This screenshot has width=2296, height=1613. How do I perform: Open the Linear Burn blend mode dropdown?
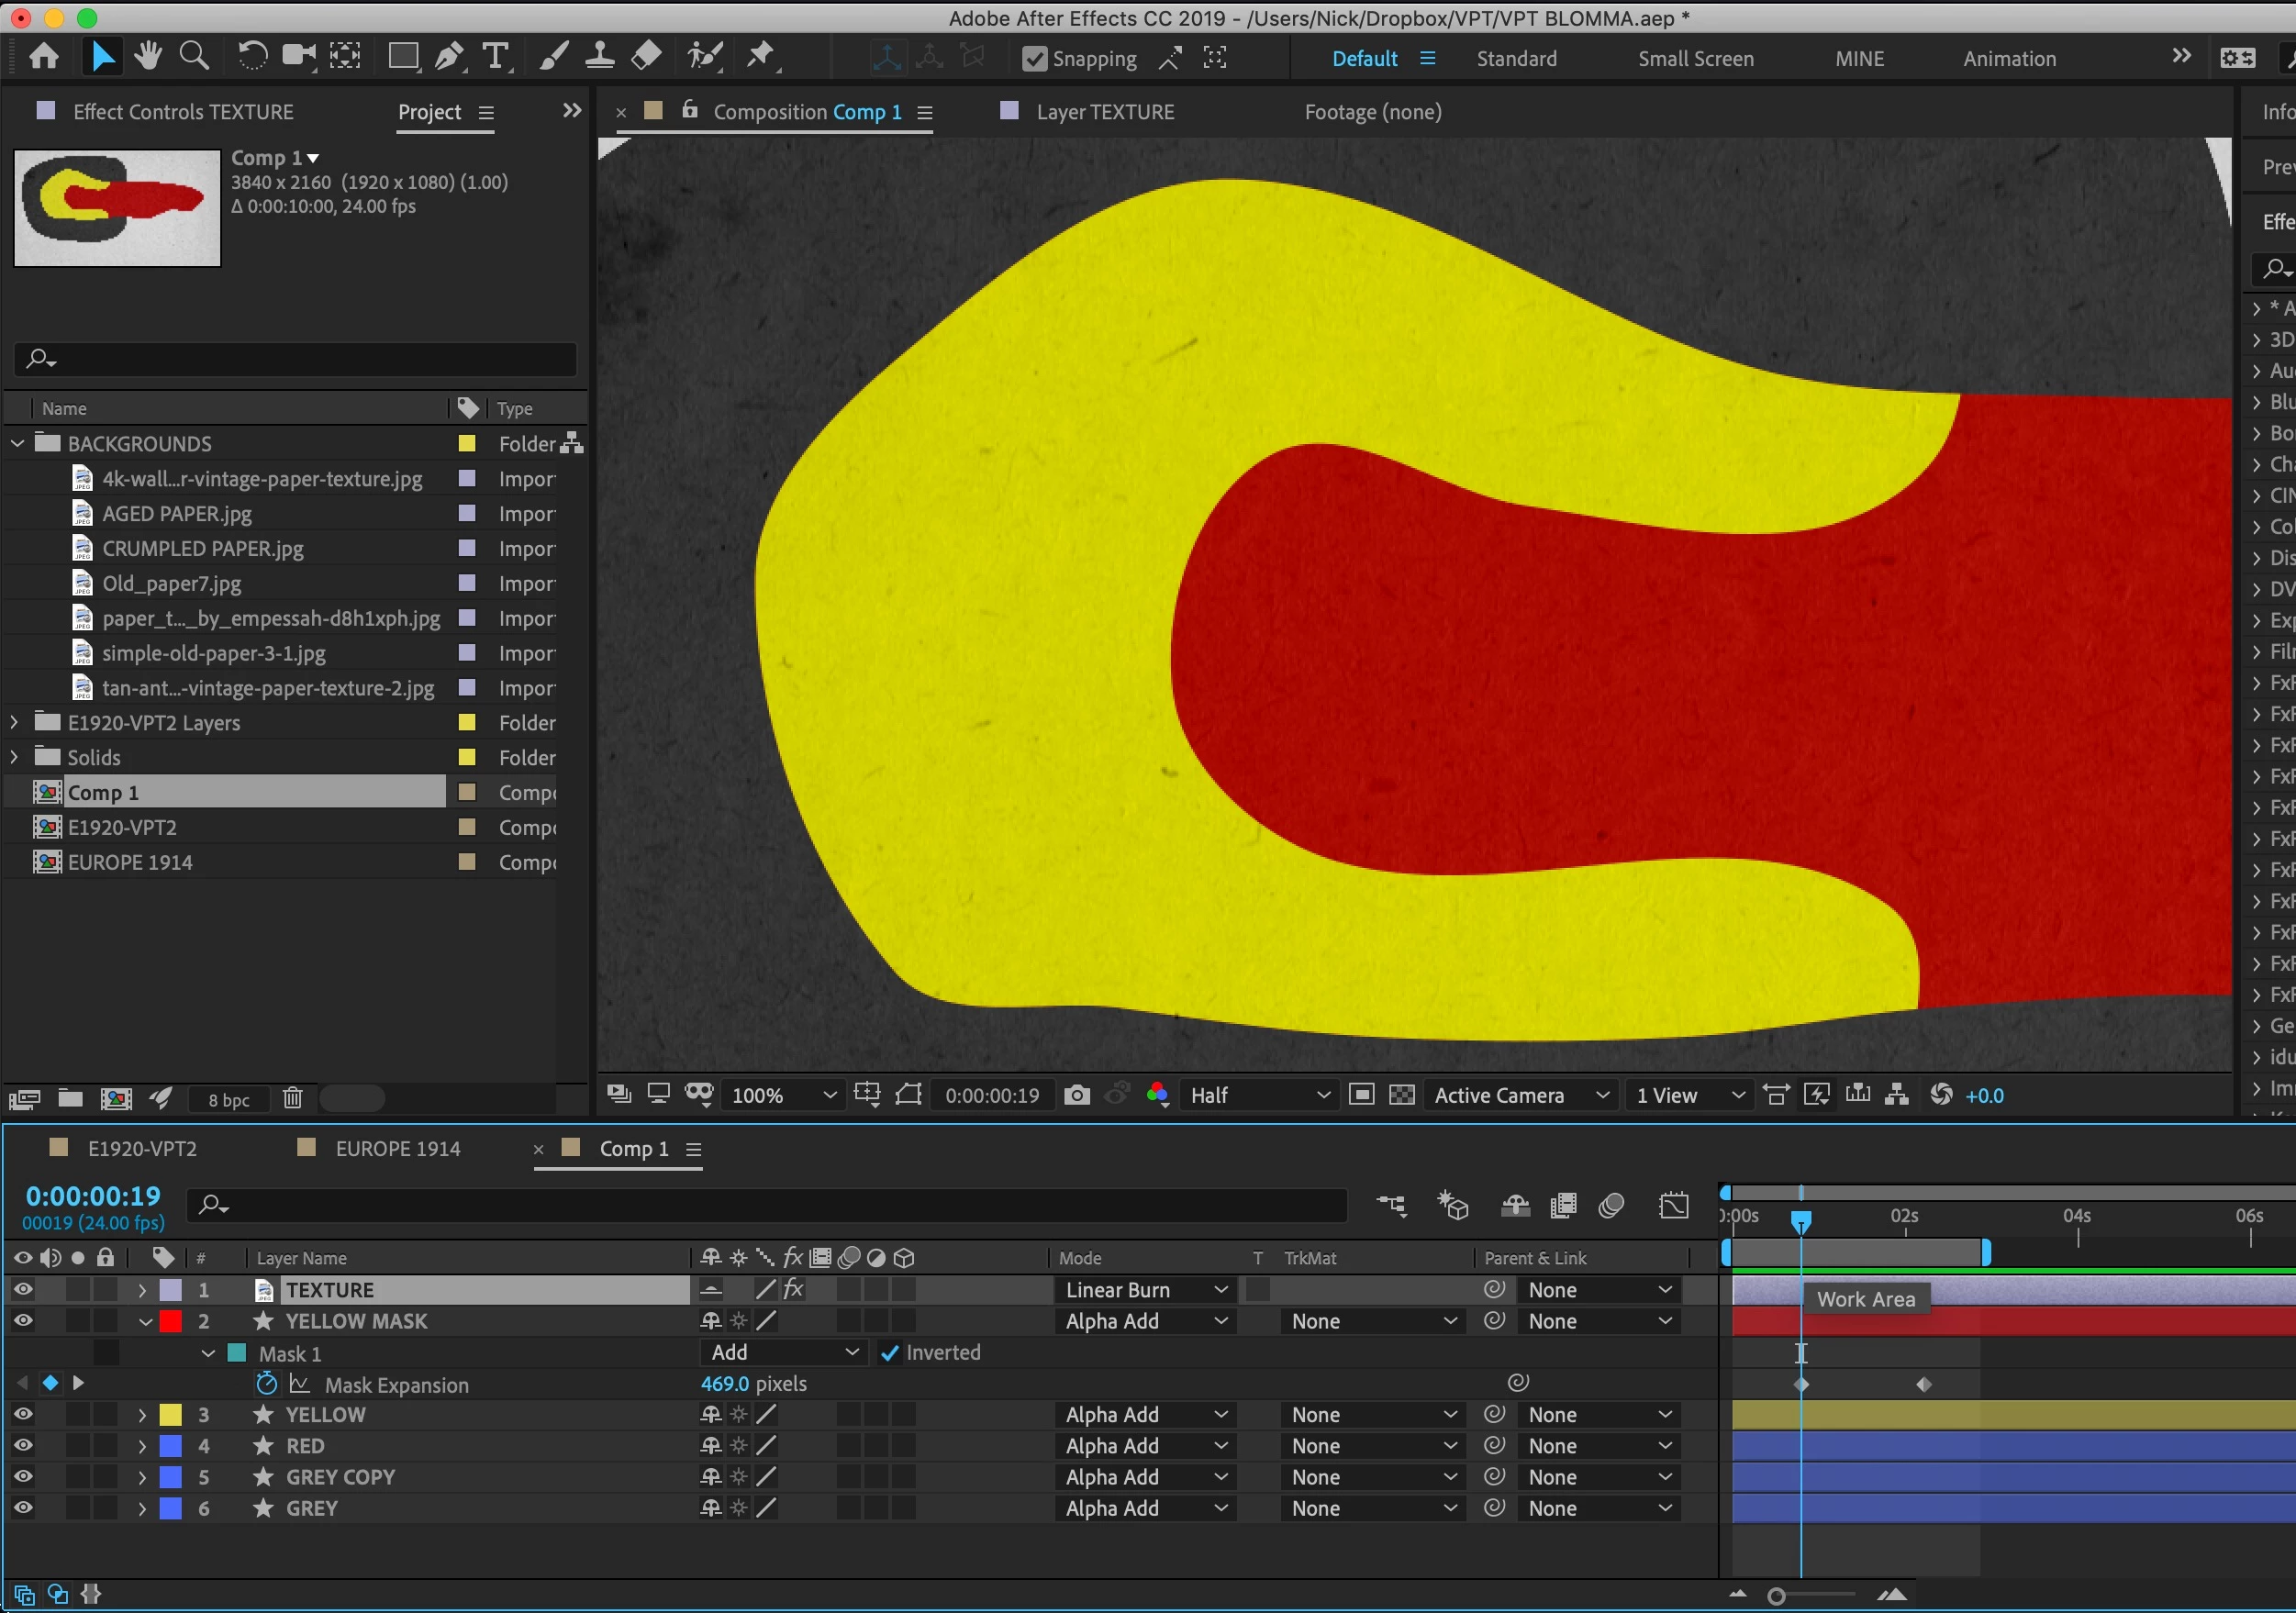click(1146, 1290)
